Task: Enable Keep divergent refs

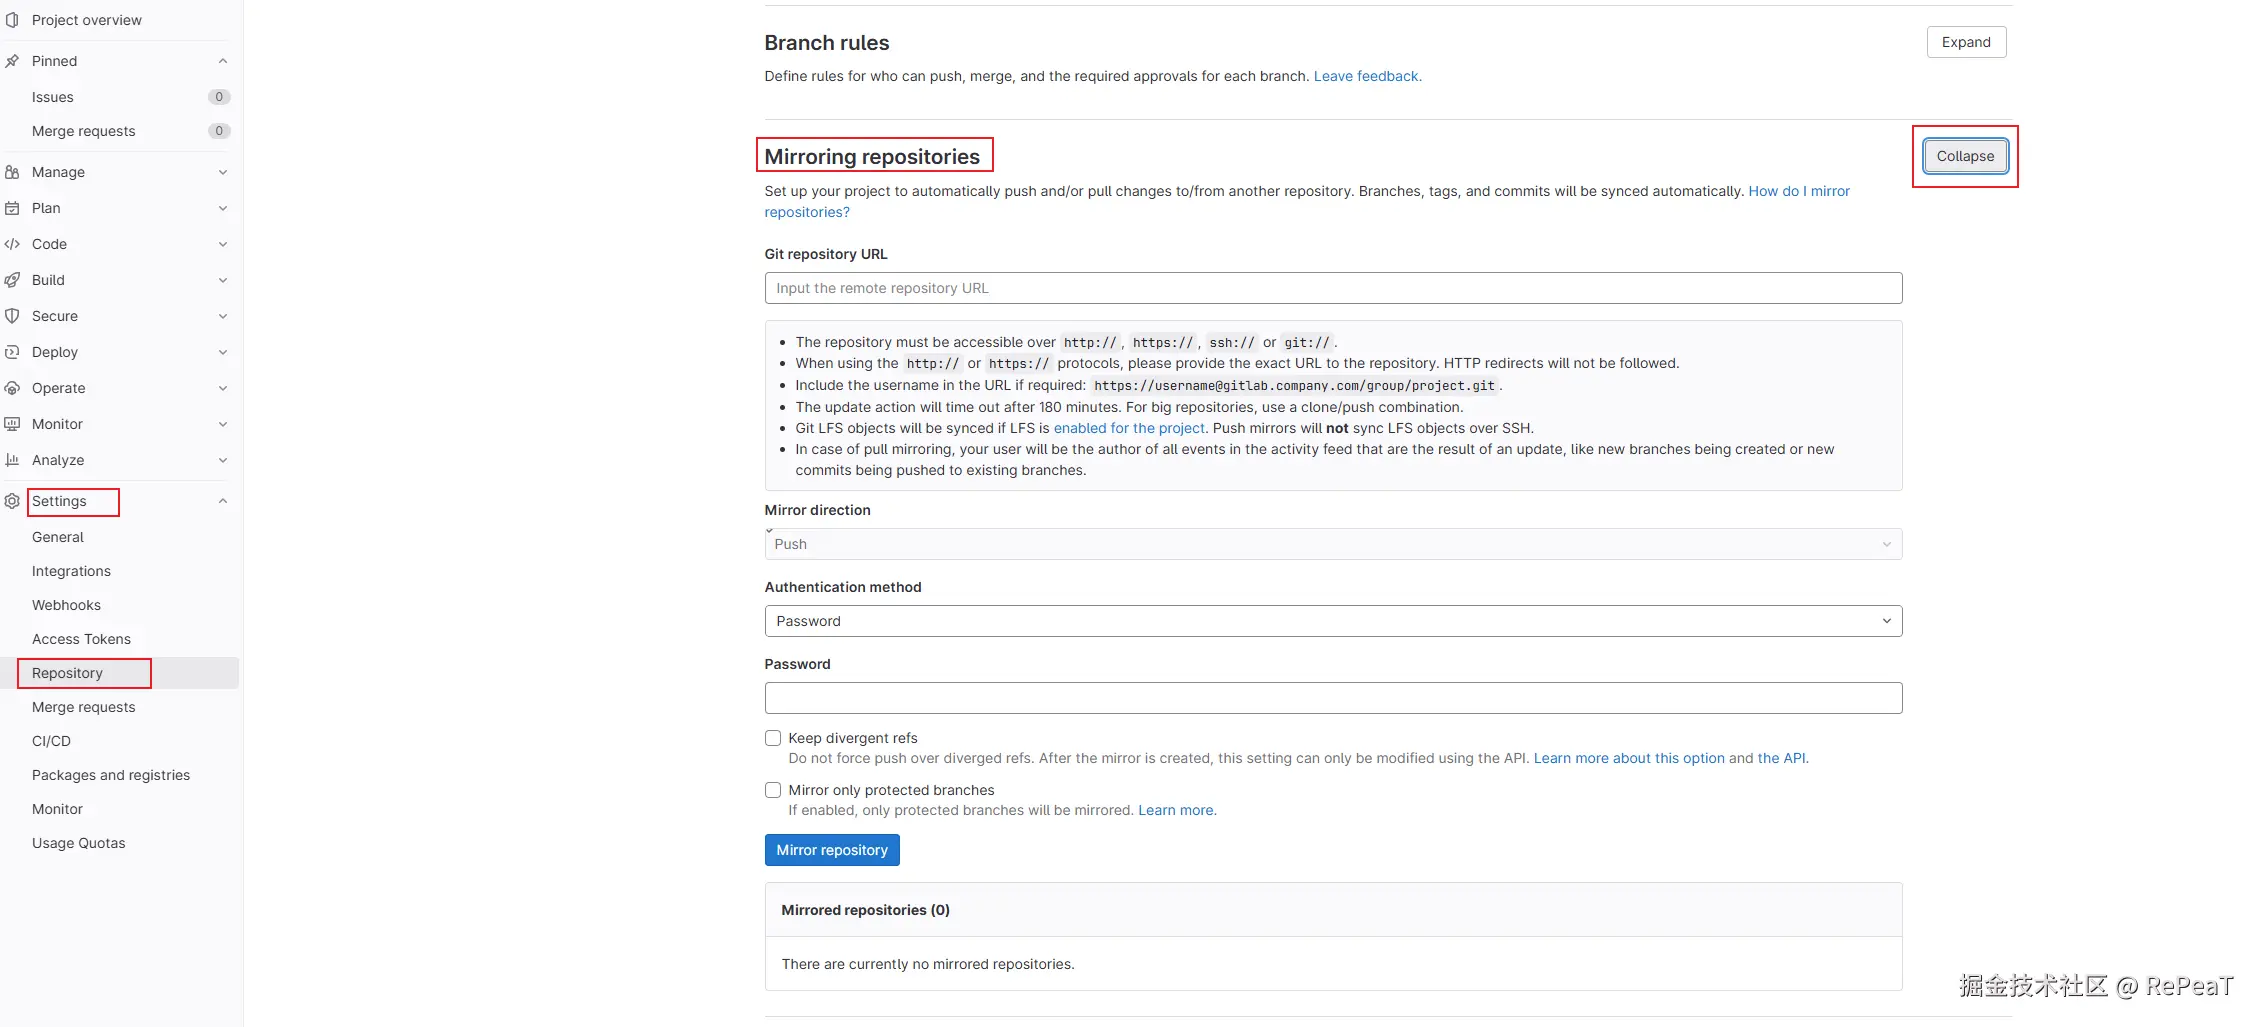Action: point(772,737)
